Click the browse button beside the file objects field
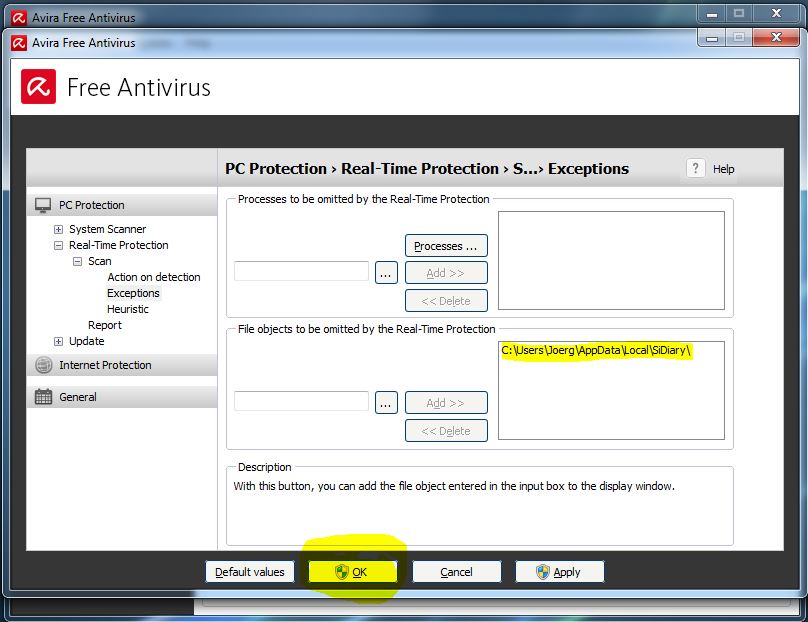This screenshot has width=808, height=622. [386, 402]
